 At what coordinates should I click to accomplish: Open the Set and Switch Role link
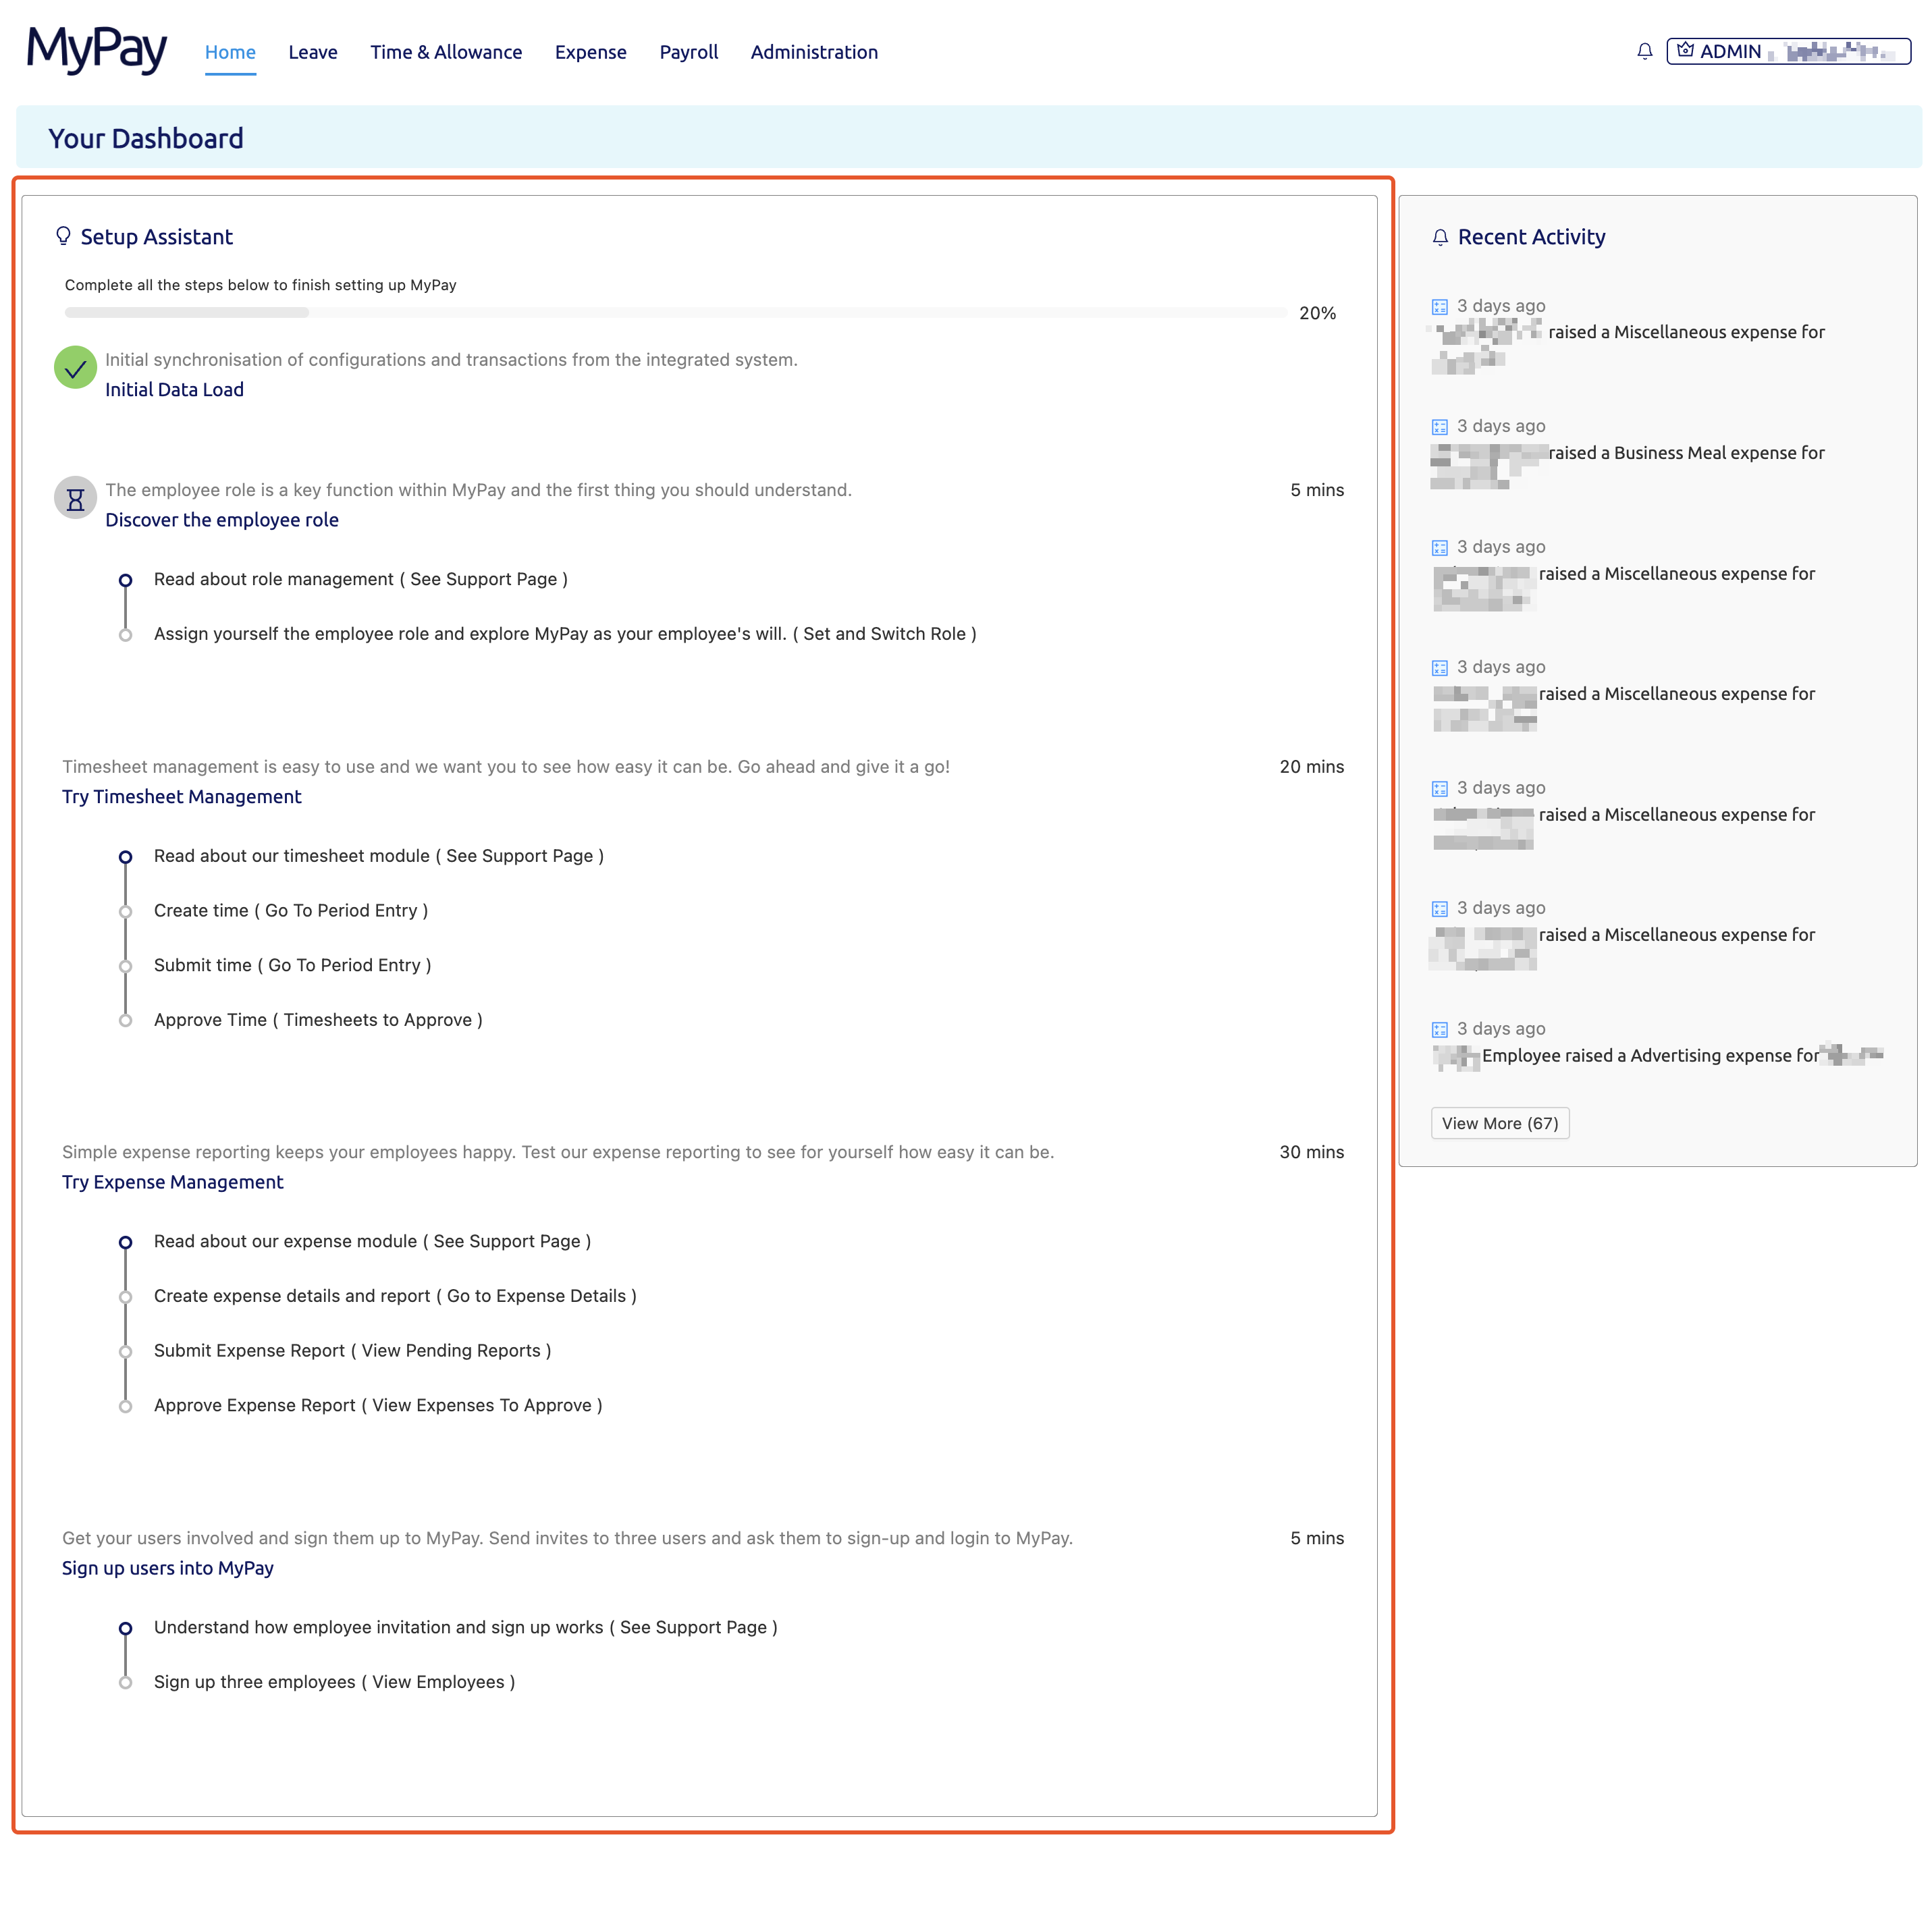coord(885,634)
